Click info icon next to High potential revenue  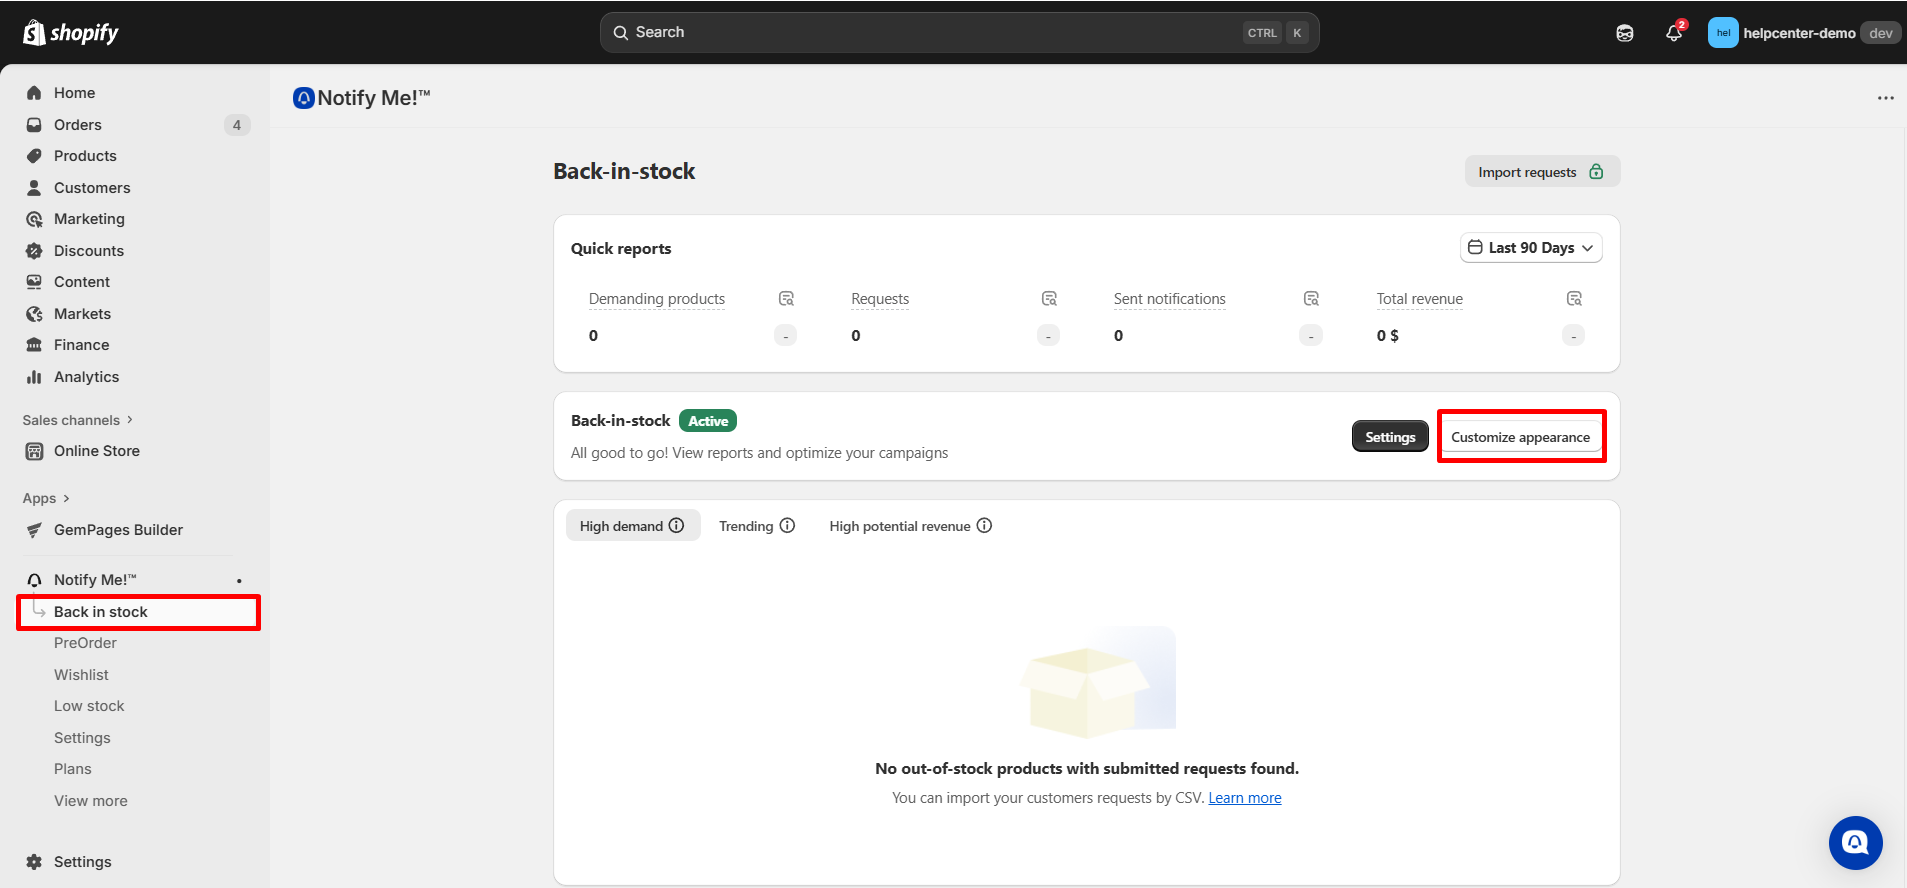[x=984, y=526]
